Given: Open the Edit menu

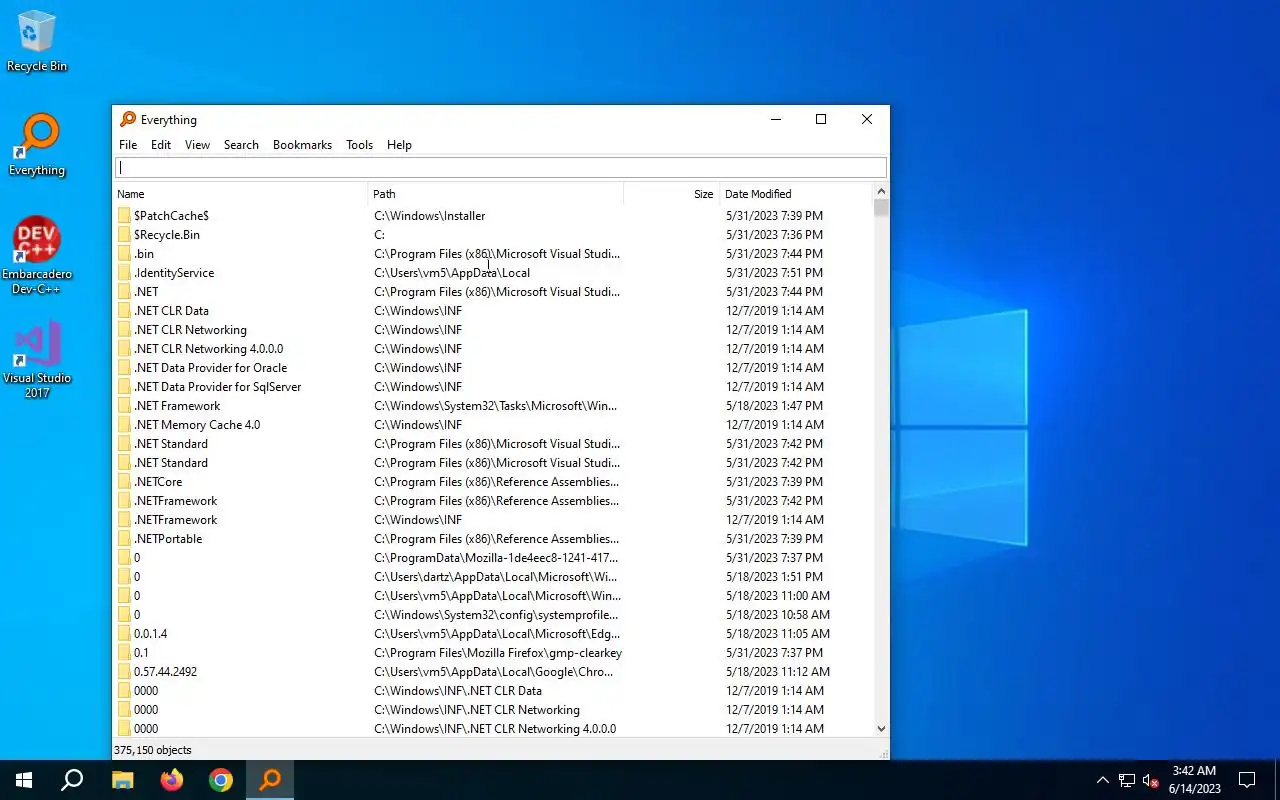Looking at the screenshot, I should point(161,145).
